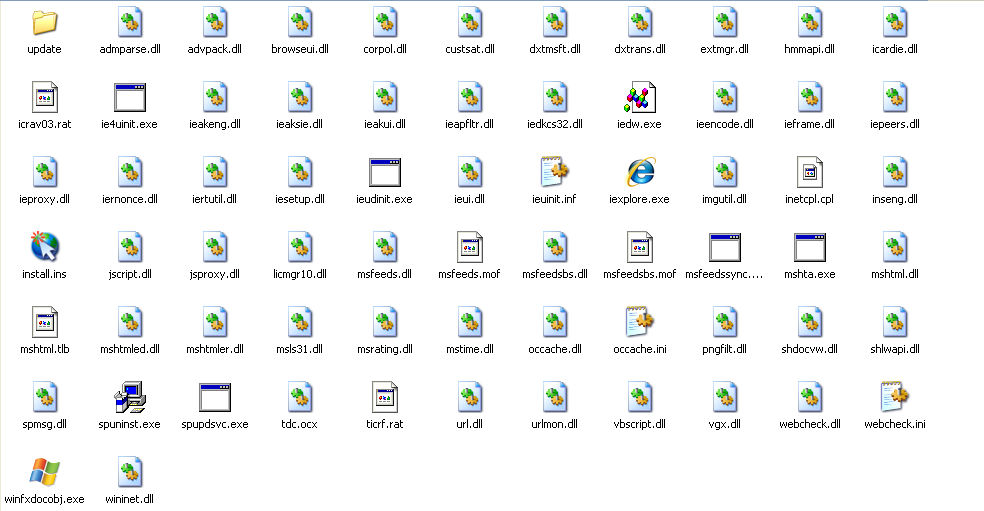Click the ieakui.dll file name
The width and height of the screenshot is (984, 511).
click(x=385, y=124)
